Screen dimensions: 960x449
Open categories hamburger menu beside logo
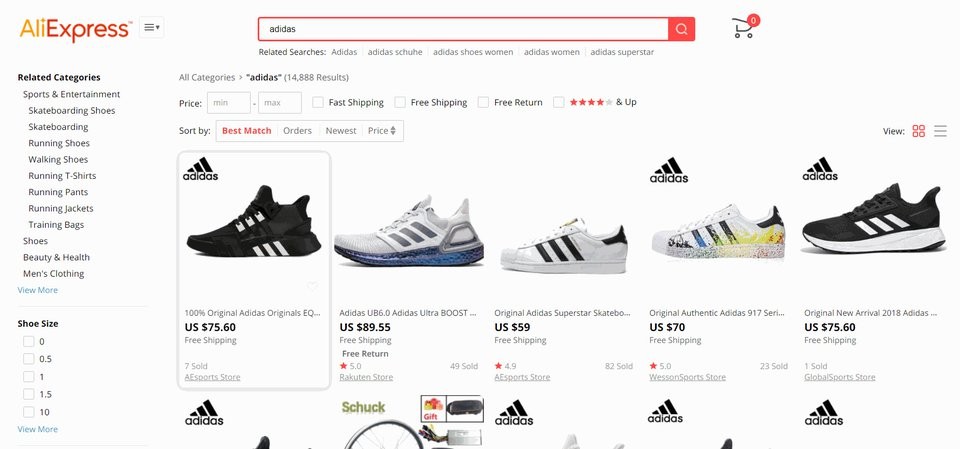coord(152,28)
